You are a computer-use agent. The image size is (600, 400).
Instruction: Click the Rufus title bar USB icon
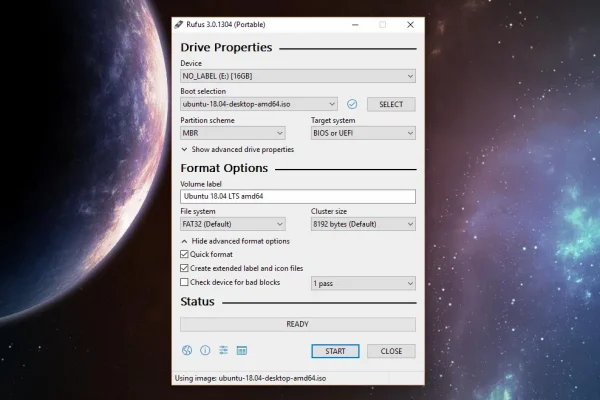coord(178,24)
